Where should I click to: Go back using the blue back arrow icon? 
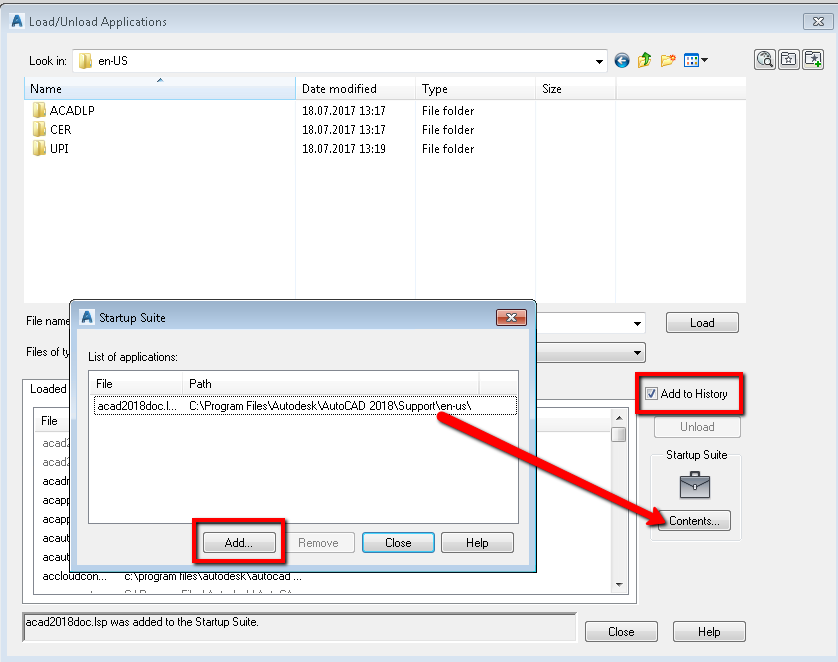[622, 60]
